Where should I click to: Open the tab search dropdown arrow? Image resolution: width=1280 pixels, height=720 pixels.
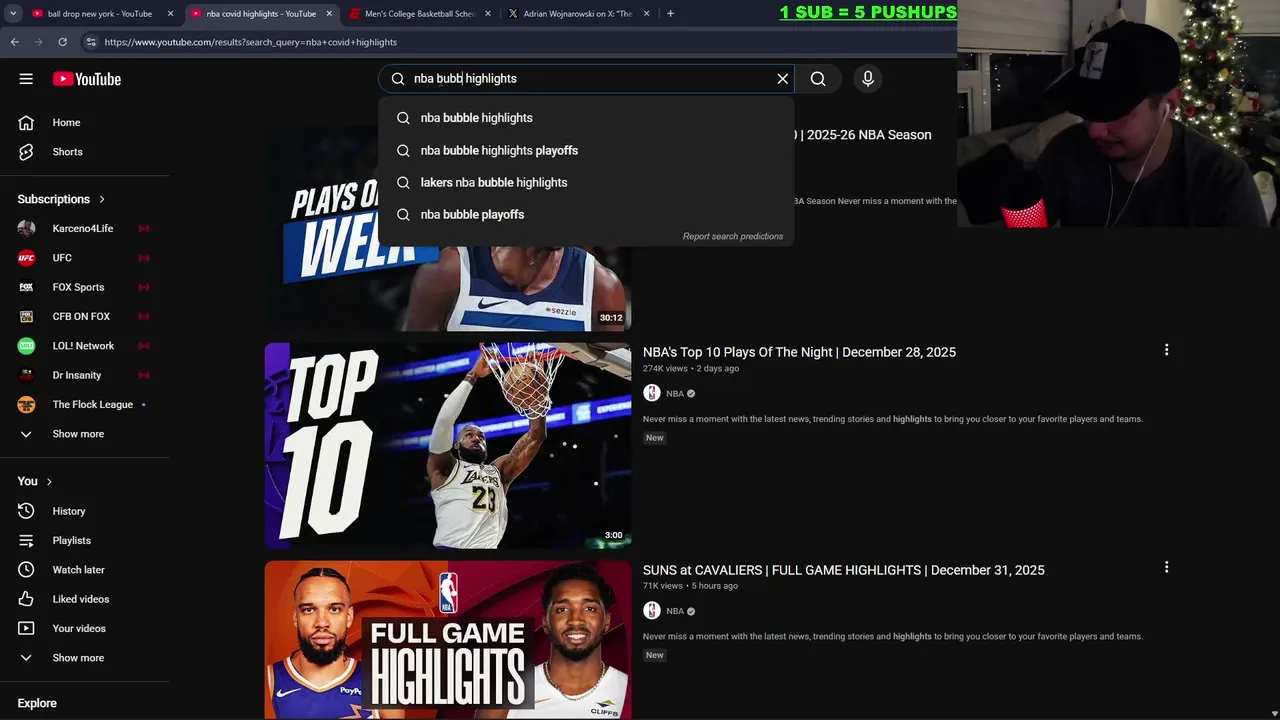tap(13, 14)
